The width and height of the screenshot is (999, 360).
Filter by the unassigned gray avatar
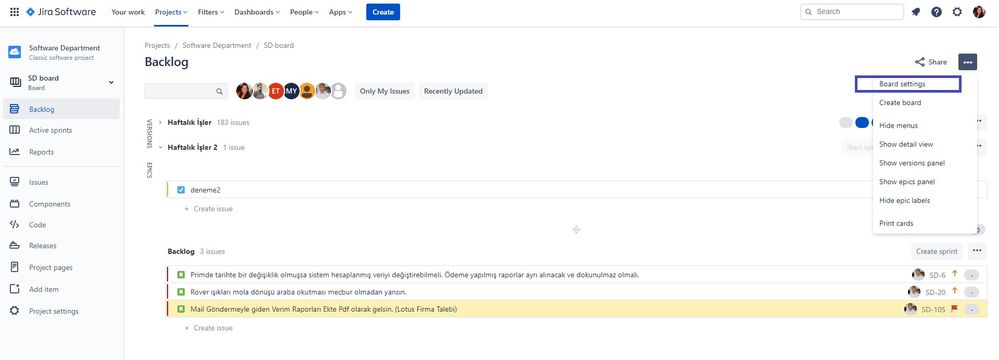338,91
